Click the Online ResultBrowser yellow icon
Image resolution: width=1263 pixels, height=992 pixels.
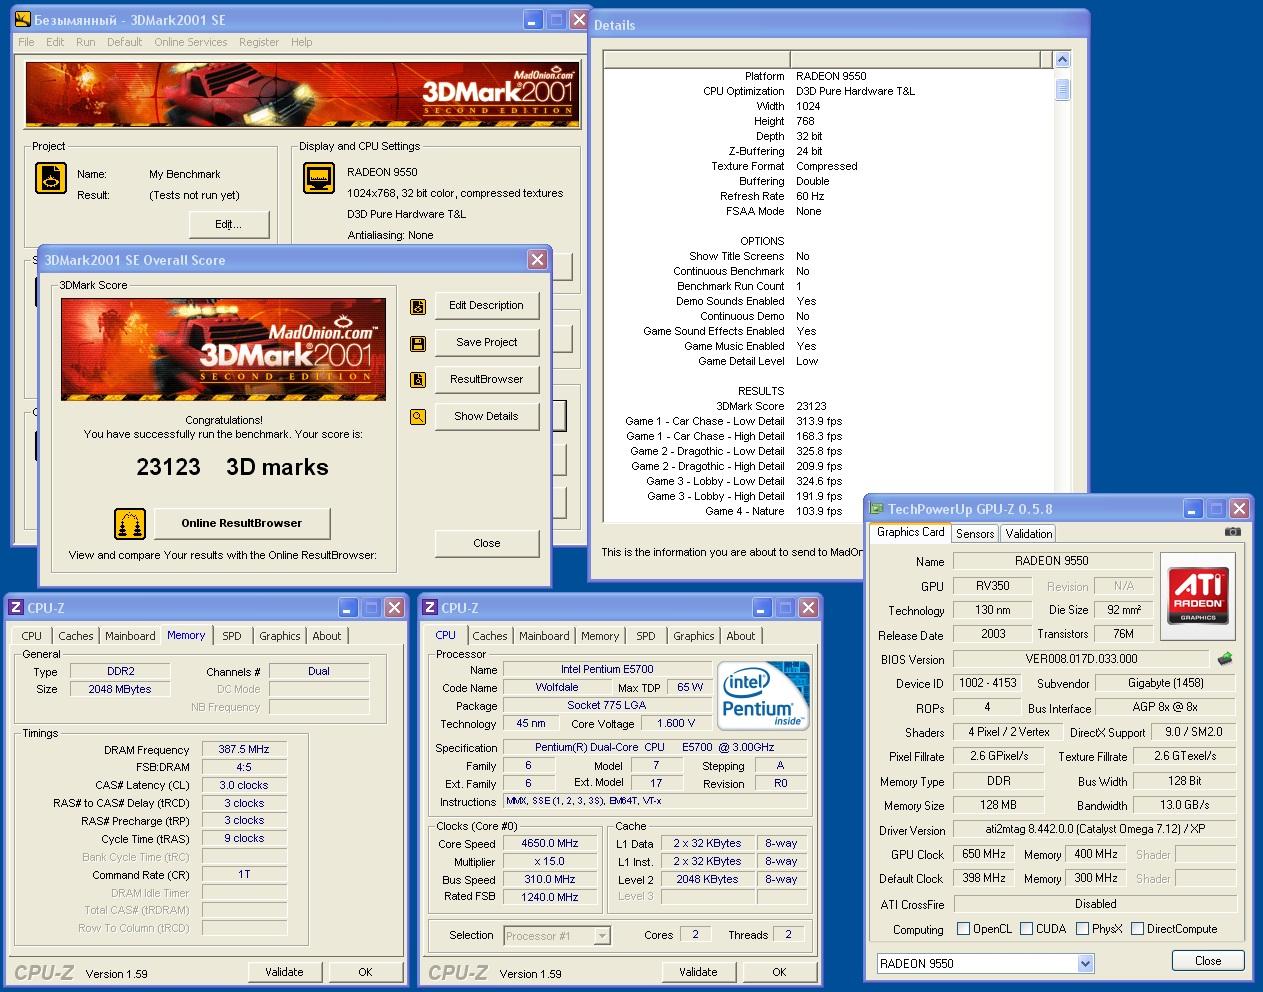[130, 523]
